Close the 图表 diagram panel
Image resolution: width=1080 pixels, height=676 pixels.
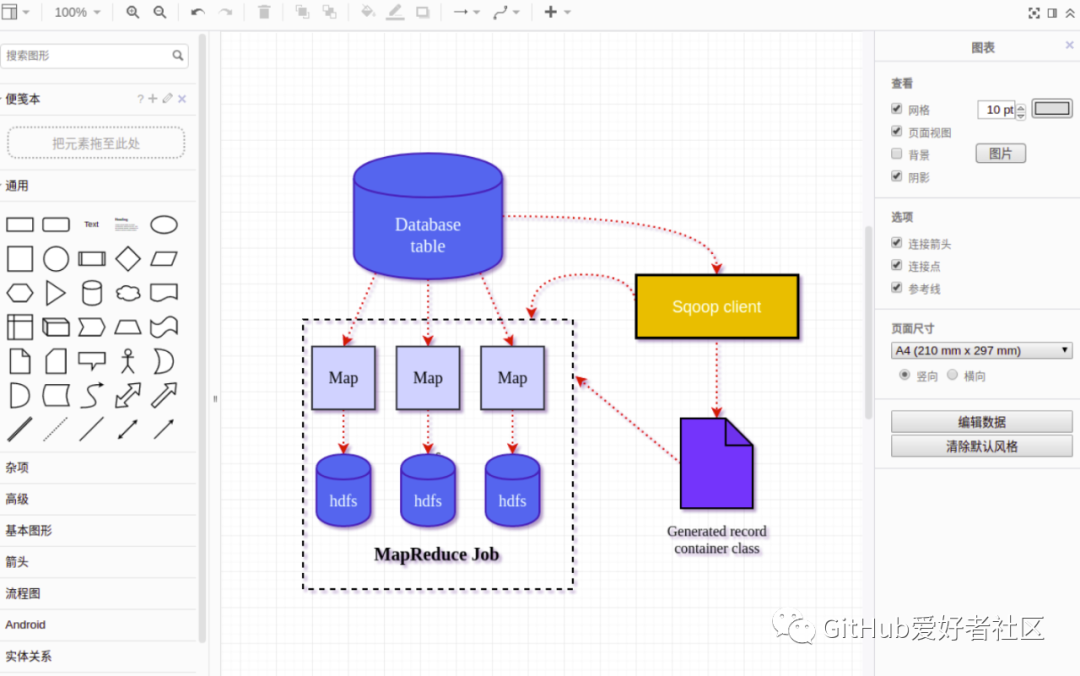point(1069,45)
